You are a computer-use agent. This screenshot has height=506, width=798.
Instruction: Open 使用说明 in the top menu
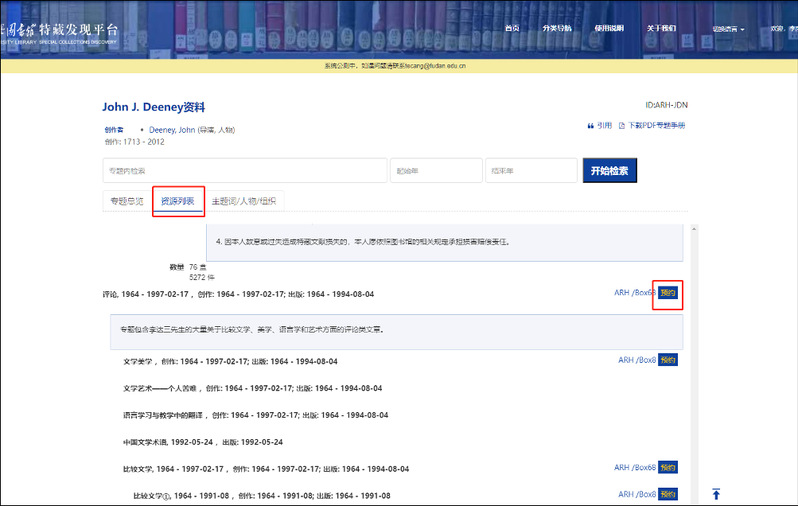coord(608,28)
